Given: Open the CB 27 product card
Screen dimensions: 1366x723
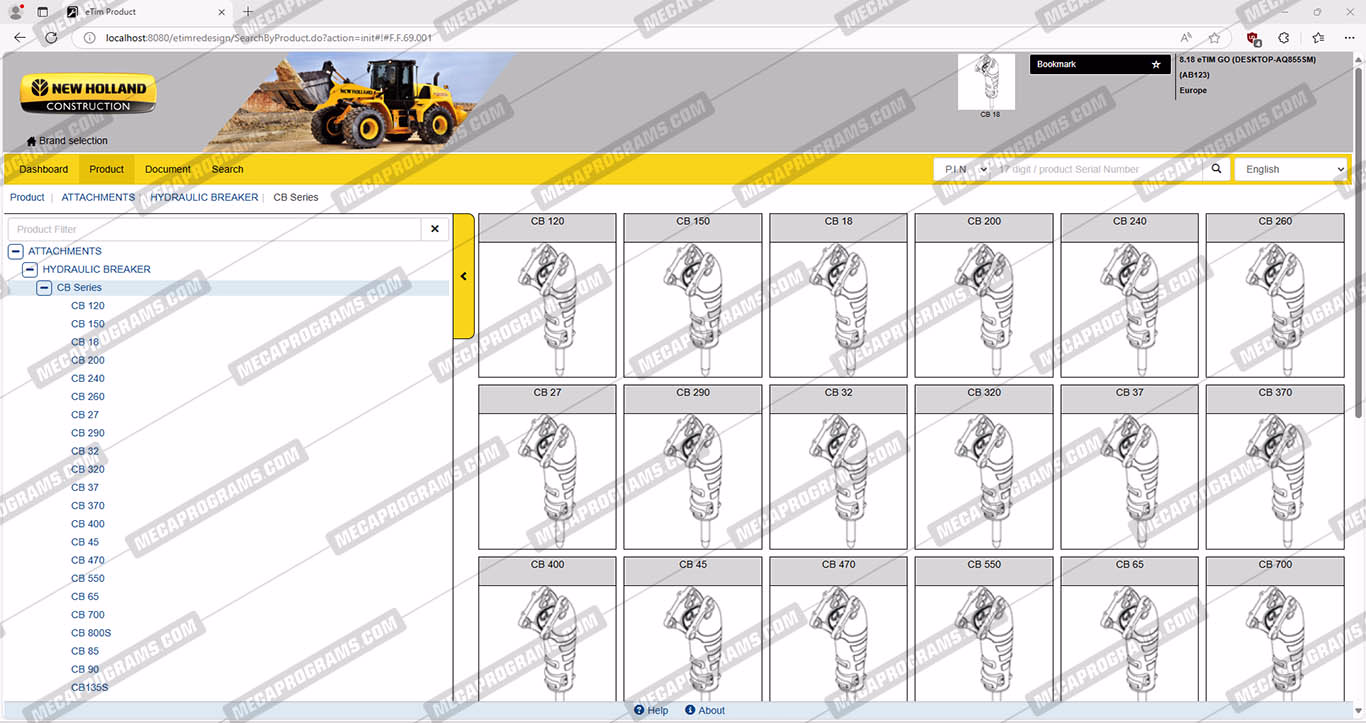Looking at the screenshot, I should (x=547, y=467).
